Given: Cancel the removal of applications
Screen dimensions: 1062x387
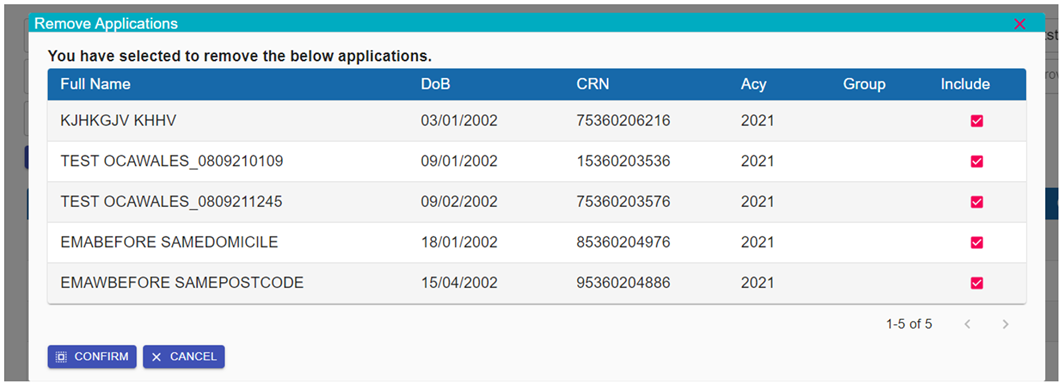Looking at the screenshot, I should tap(184, 357).
